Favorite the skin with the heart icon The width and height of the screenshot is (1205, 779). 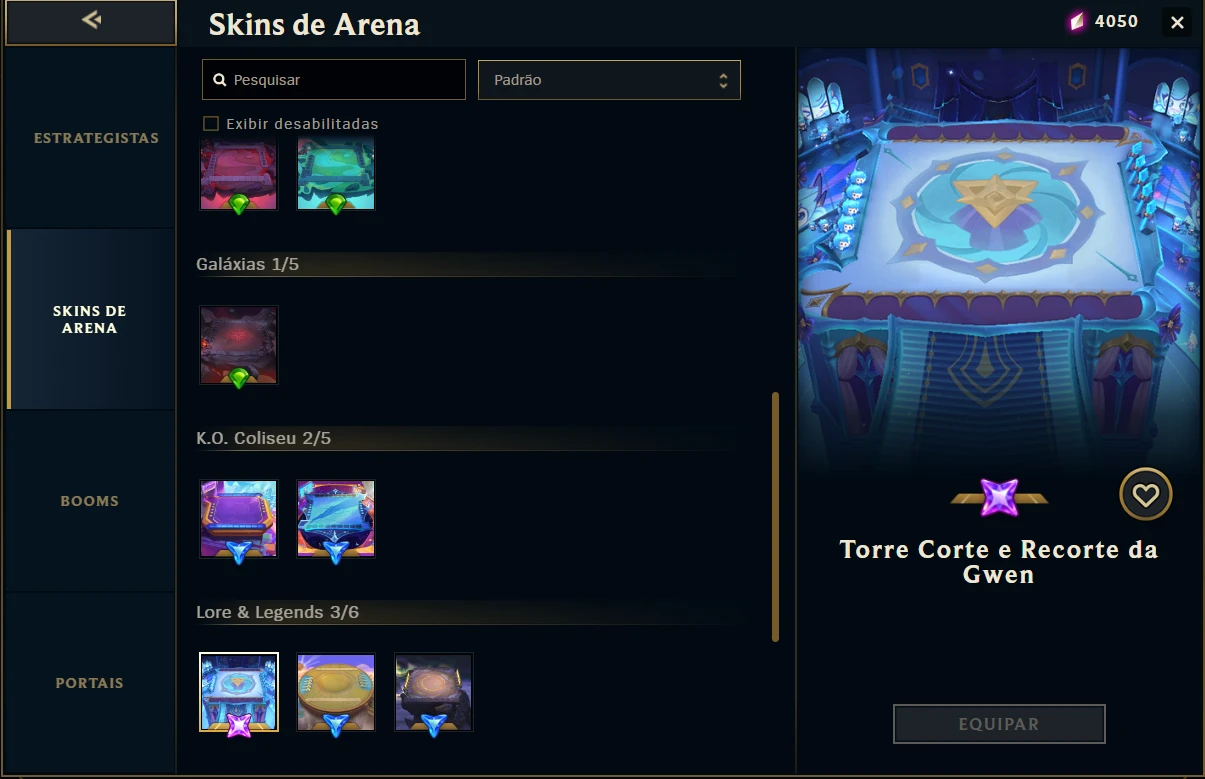click(x=1145, y=494)
